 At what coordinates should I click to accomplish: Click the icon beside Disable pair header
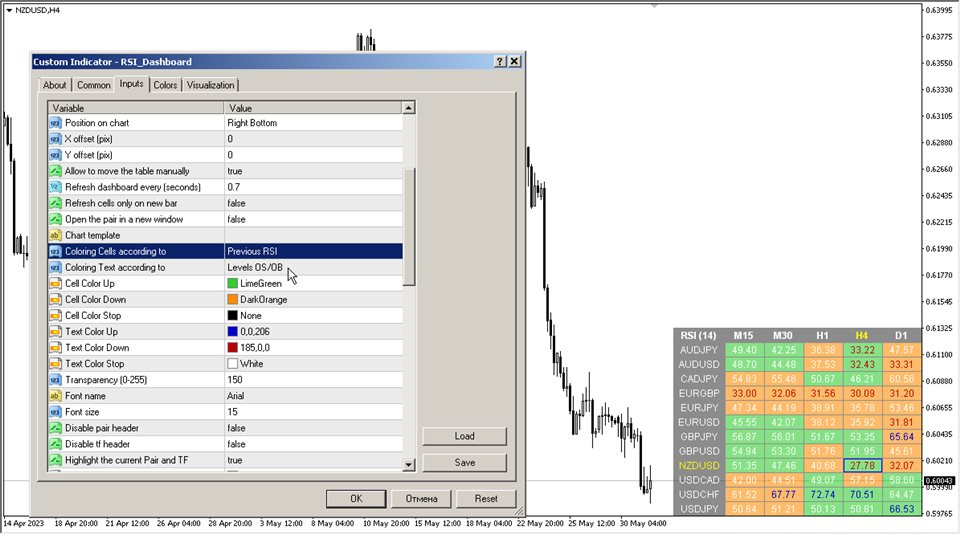pos(55,428)
